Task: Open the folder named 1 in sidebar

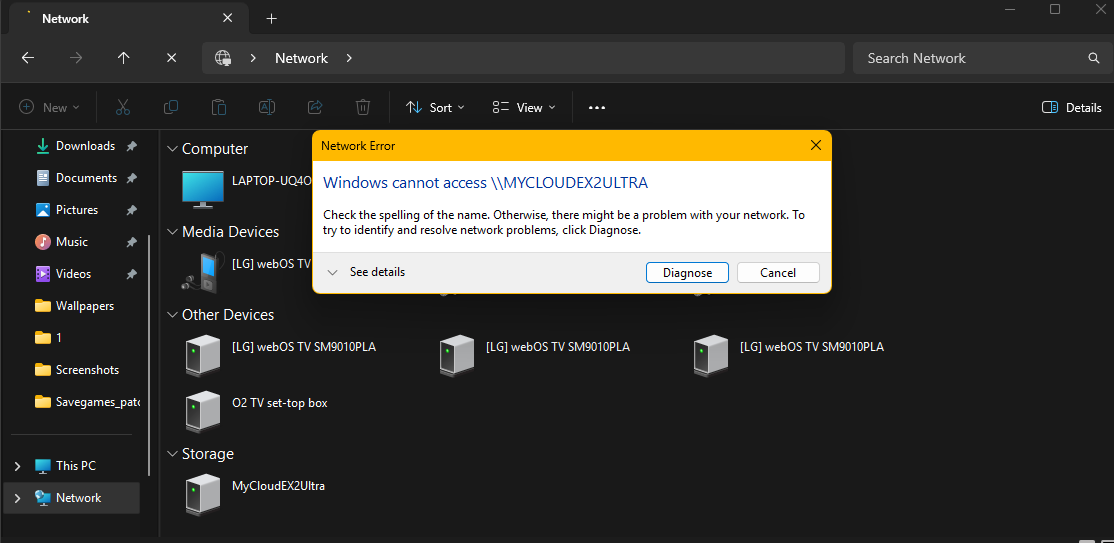Action: click(x=58, y=338)
